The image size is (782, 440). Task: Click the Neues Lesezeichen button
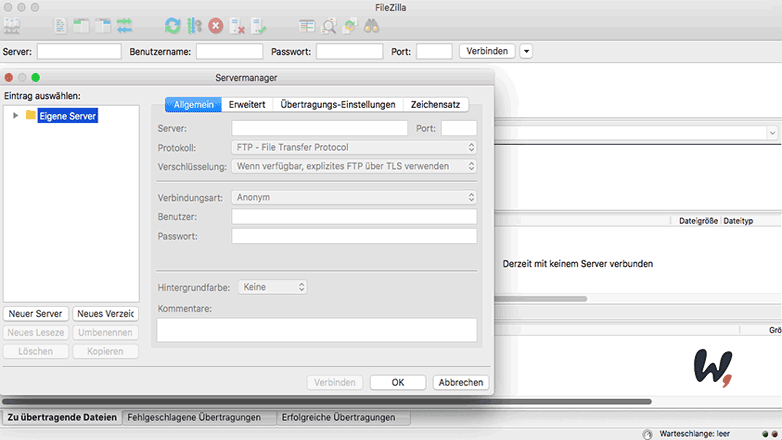pos(35,332)
